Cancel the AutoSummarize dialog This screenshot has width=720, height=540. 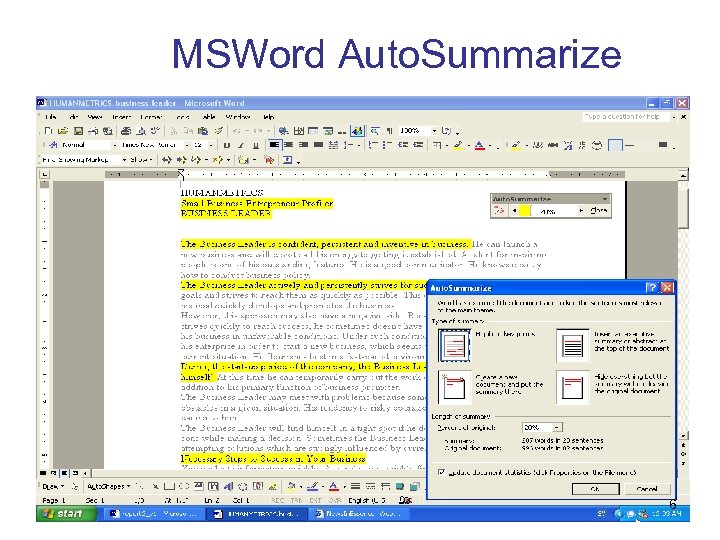[647, 489]
